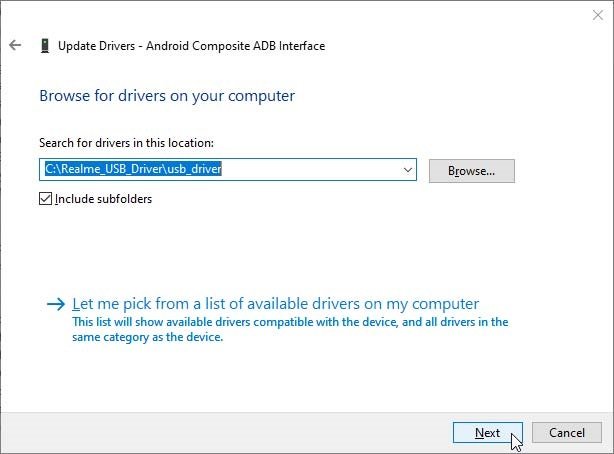Click empty space right of path field
This screenshot has height=454, width=614.
(x=564, y=171)
